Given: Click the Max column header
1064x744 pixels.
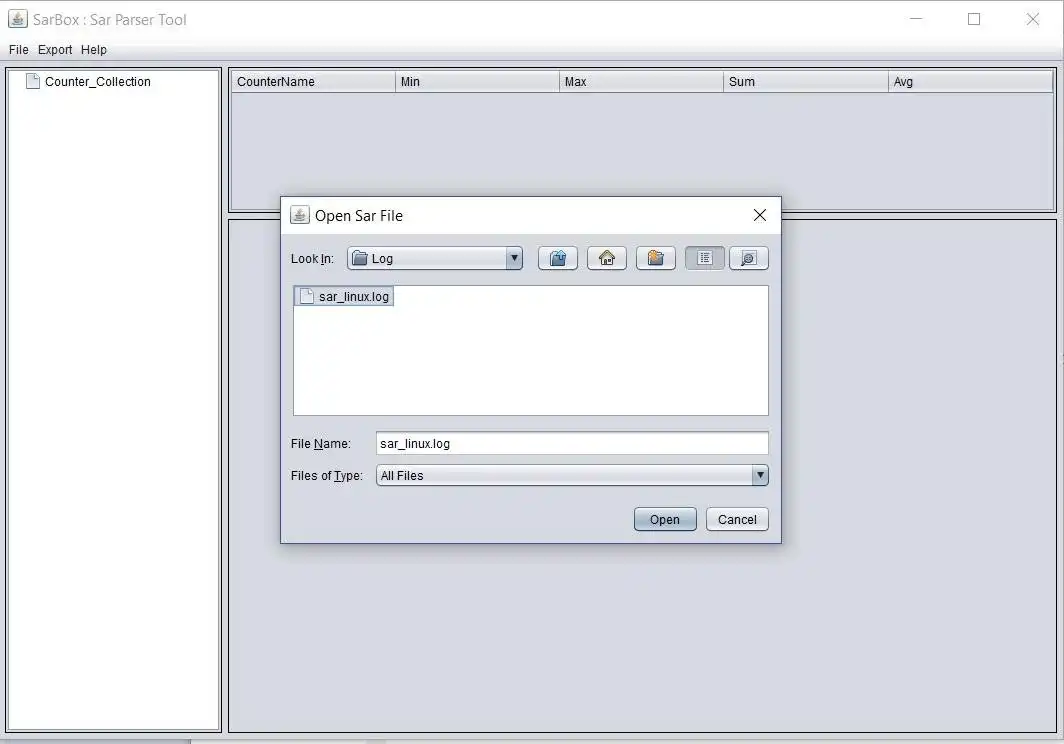Looking at the screenshot, I should click(x=641, y=81).
